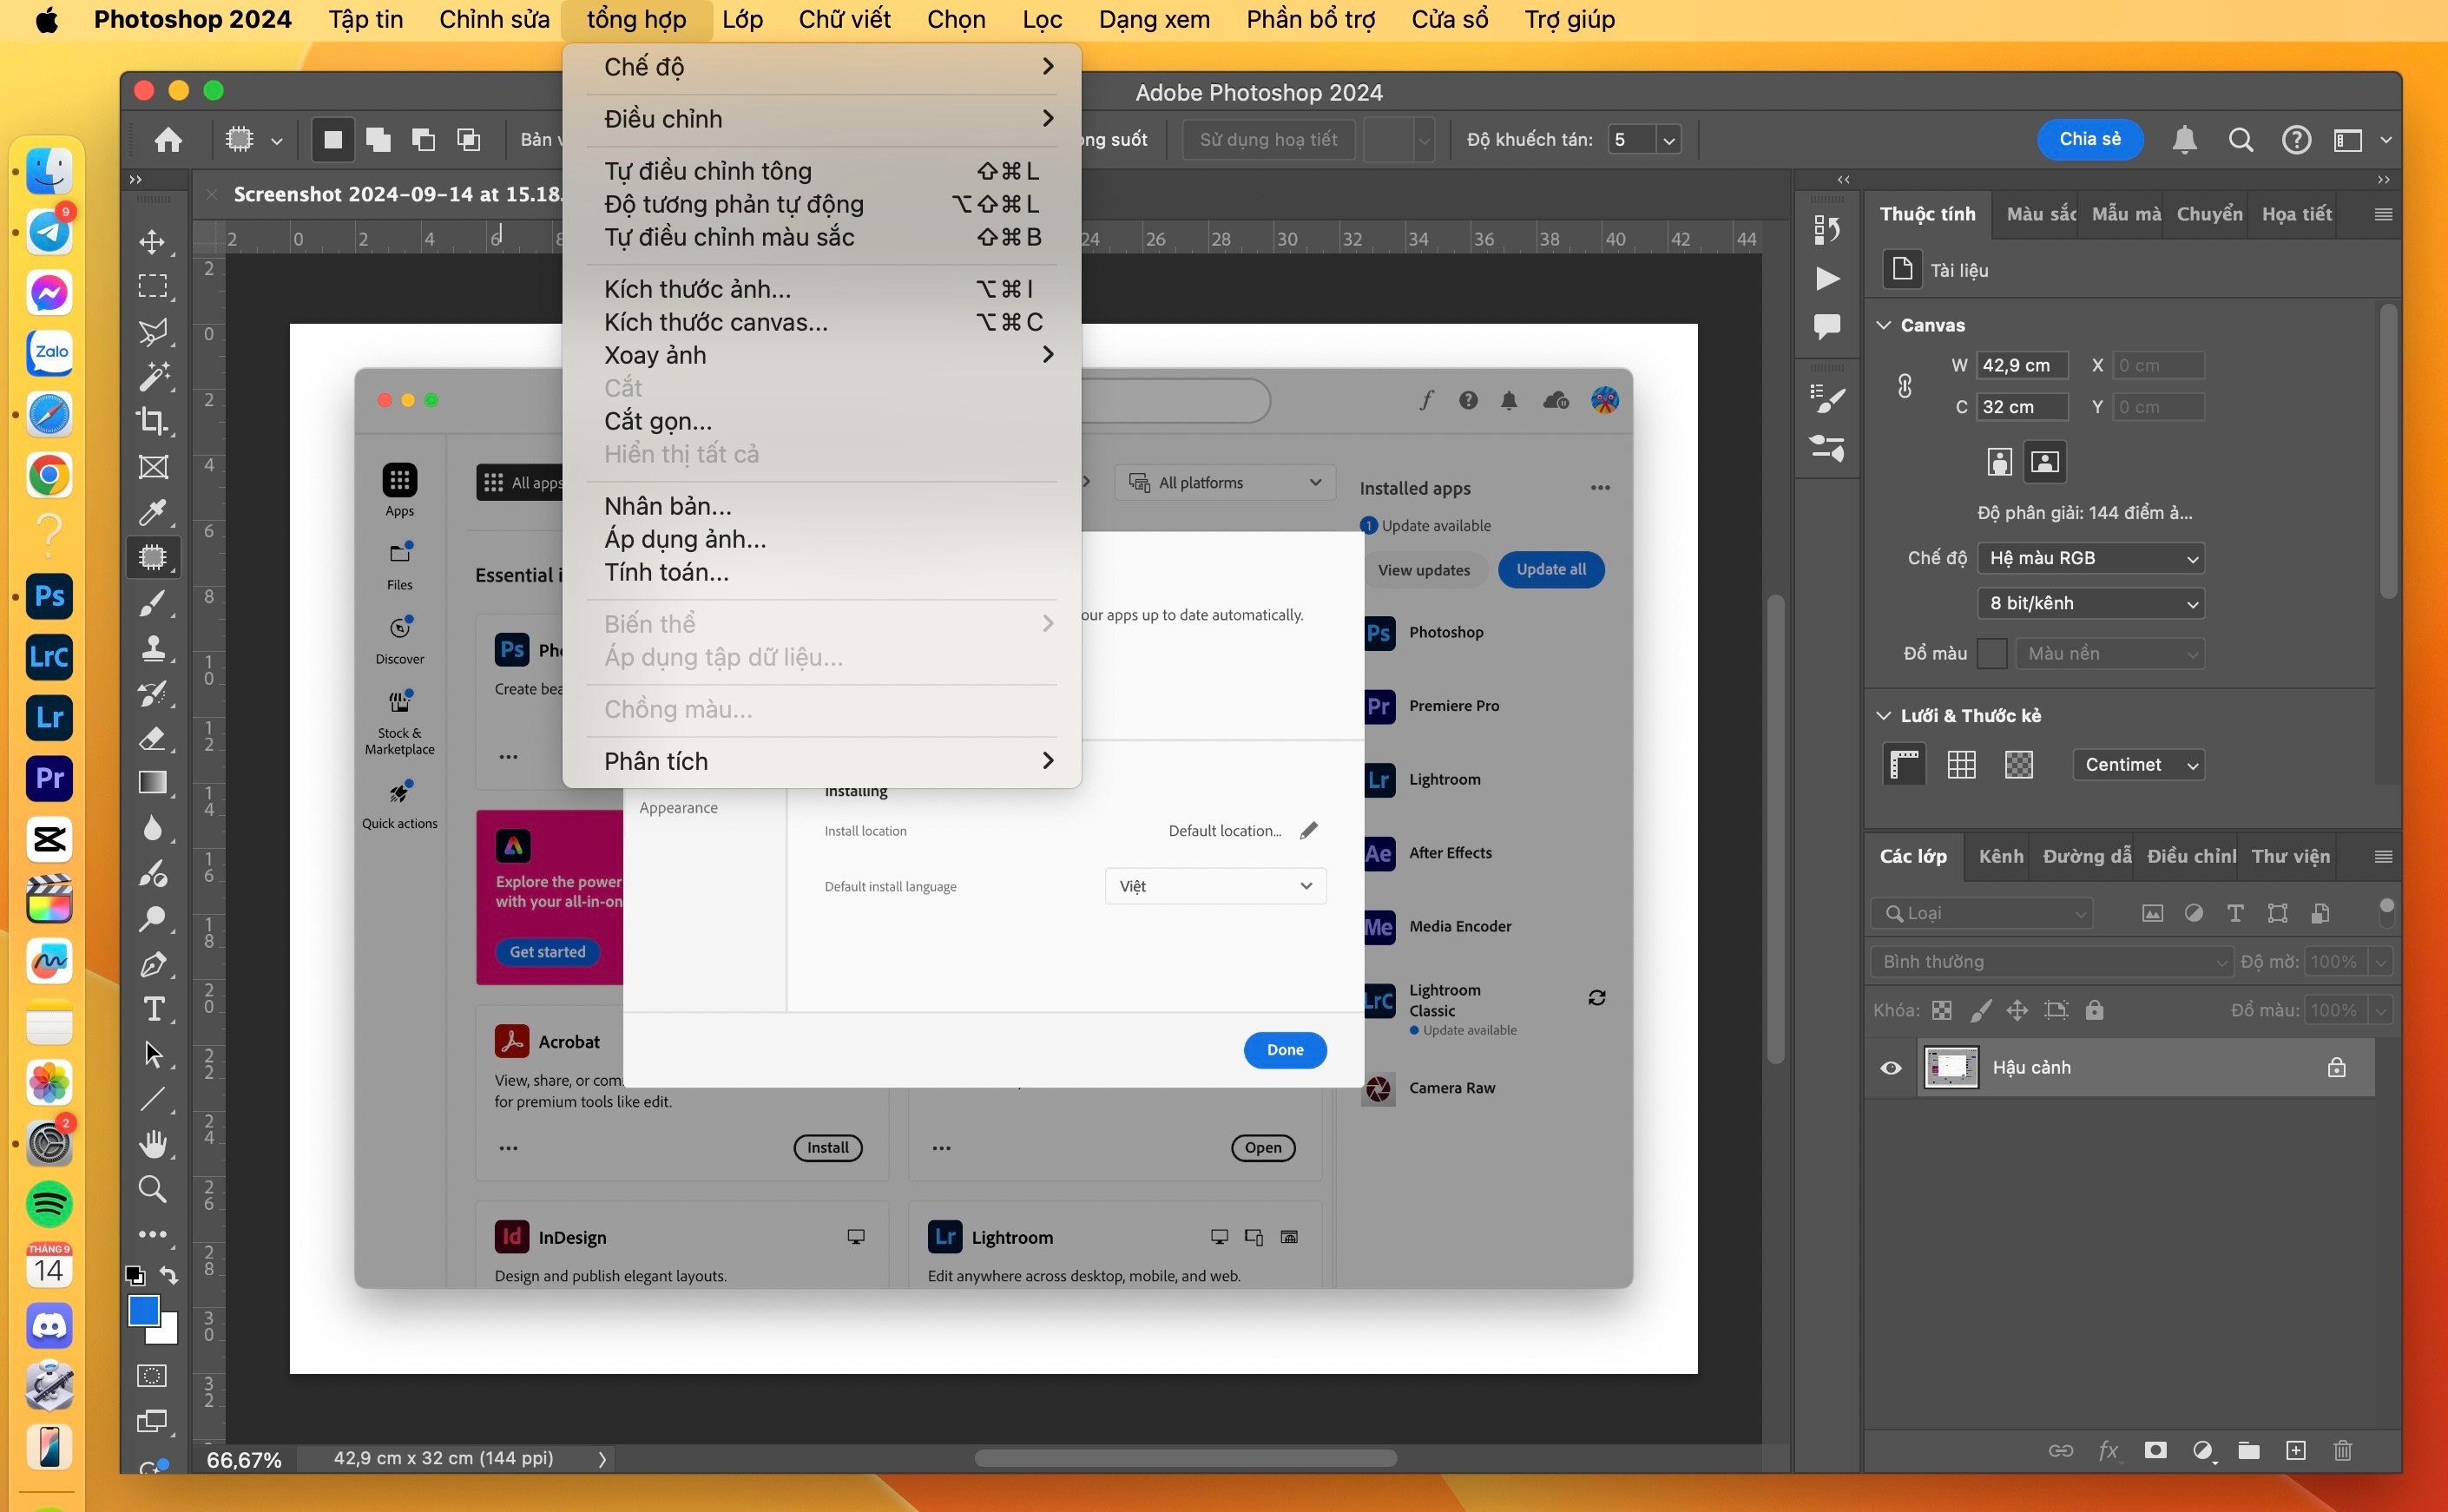Viewport: 2448px width, 1512px height.
Task: Switch to the Kênh tab
Action: [2000, 856]
